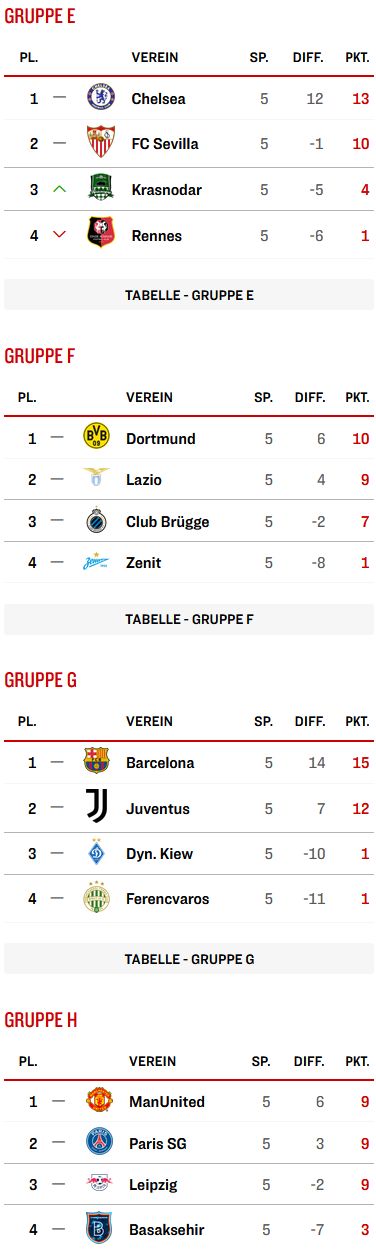376x1252 pixels.
Task: Select the Basaksehir team name
Action: (168, 1230)
